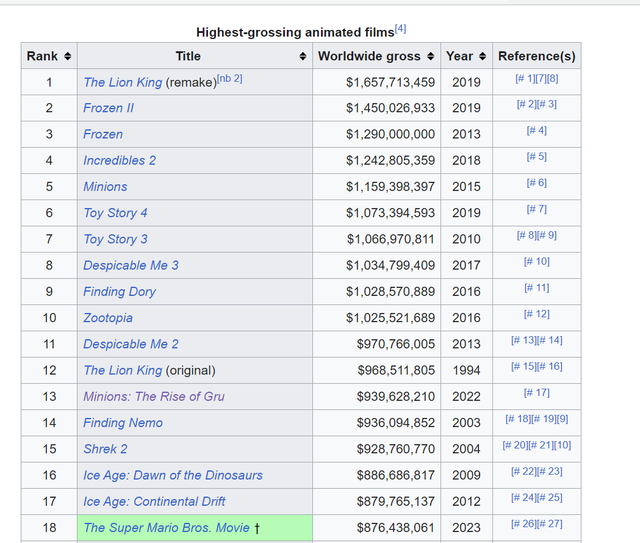Sort by Worldwide gross arrows
This screenshot has width=640, height=543.
pos(431,56)
